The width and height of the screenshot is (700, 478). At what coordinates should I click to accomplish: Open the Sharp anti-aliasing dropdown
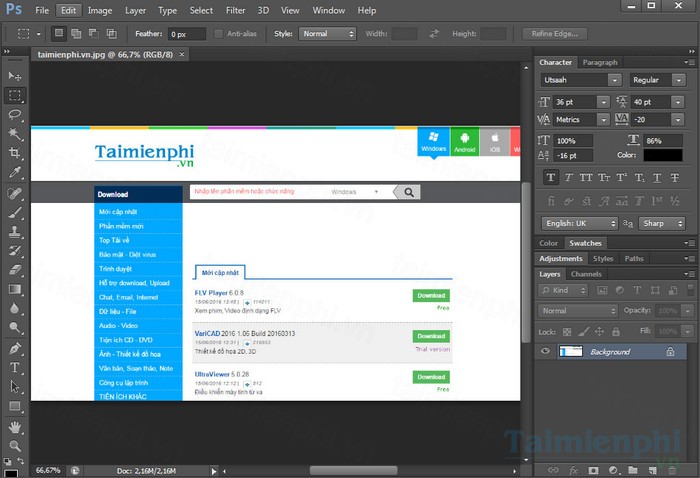[662, 223]
